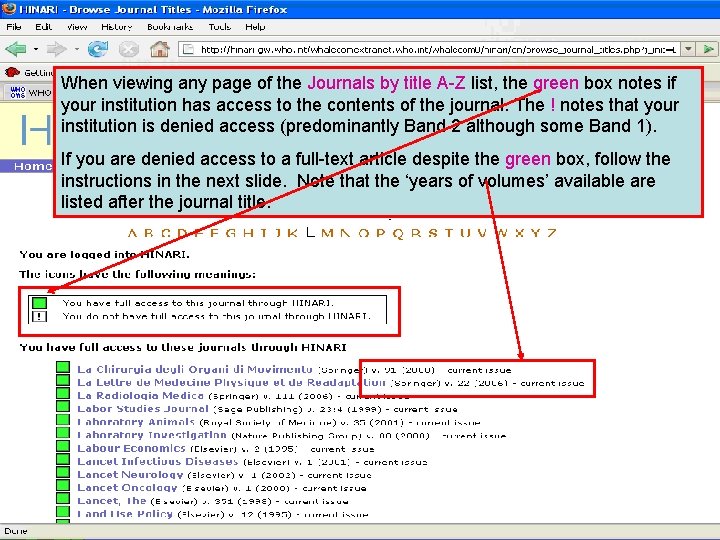This screenshot has height=540, width=720.
Task: Open La Lettre de Medecine Physique journal
Action: pyautogui.click(x=231, y=382)
